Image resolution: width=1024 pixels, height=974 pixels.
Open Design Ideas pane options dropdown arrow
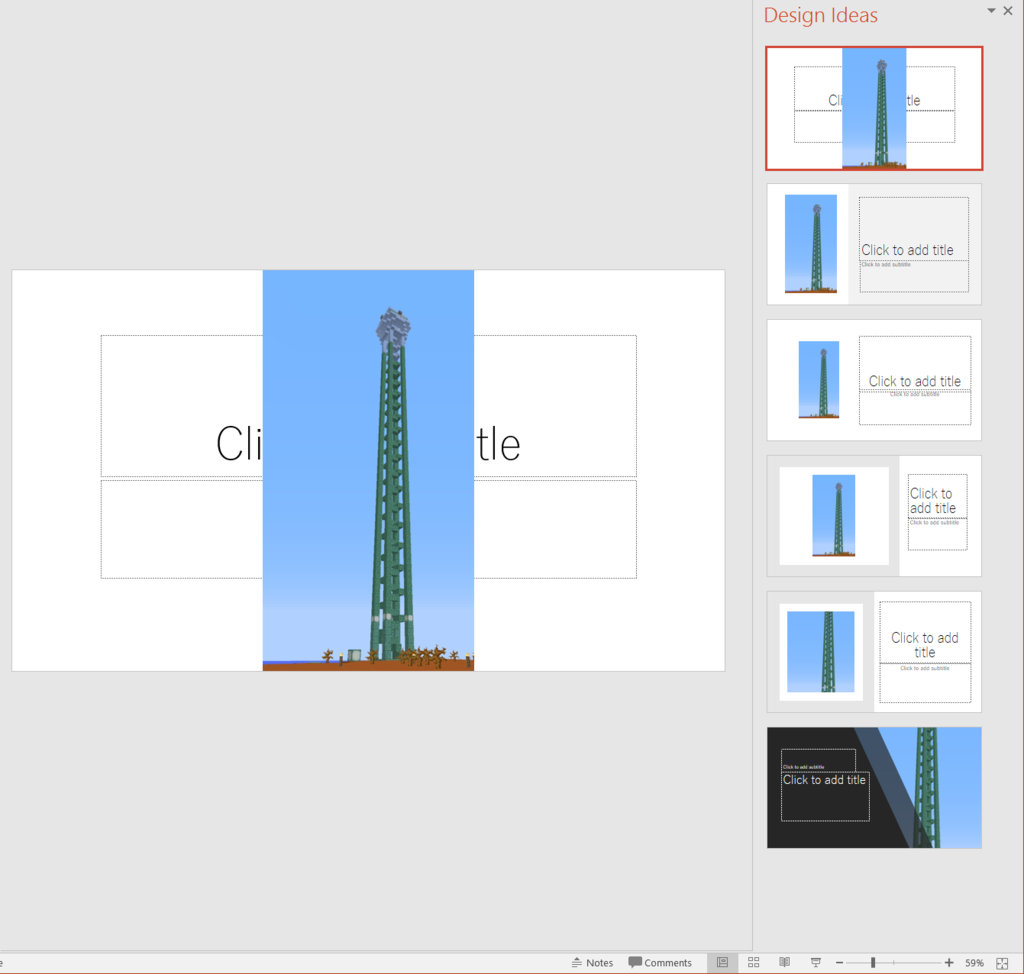click(991, 10)
